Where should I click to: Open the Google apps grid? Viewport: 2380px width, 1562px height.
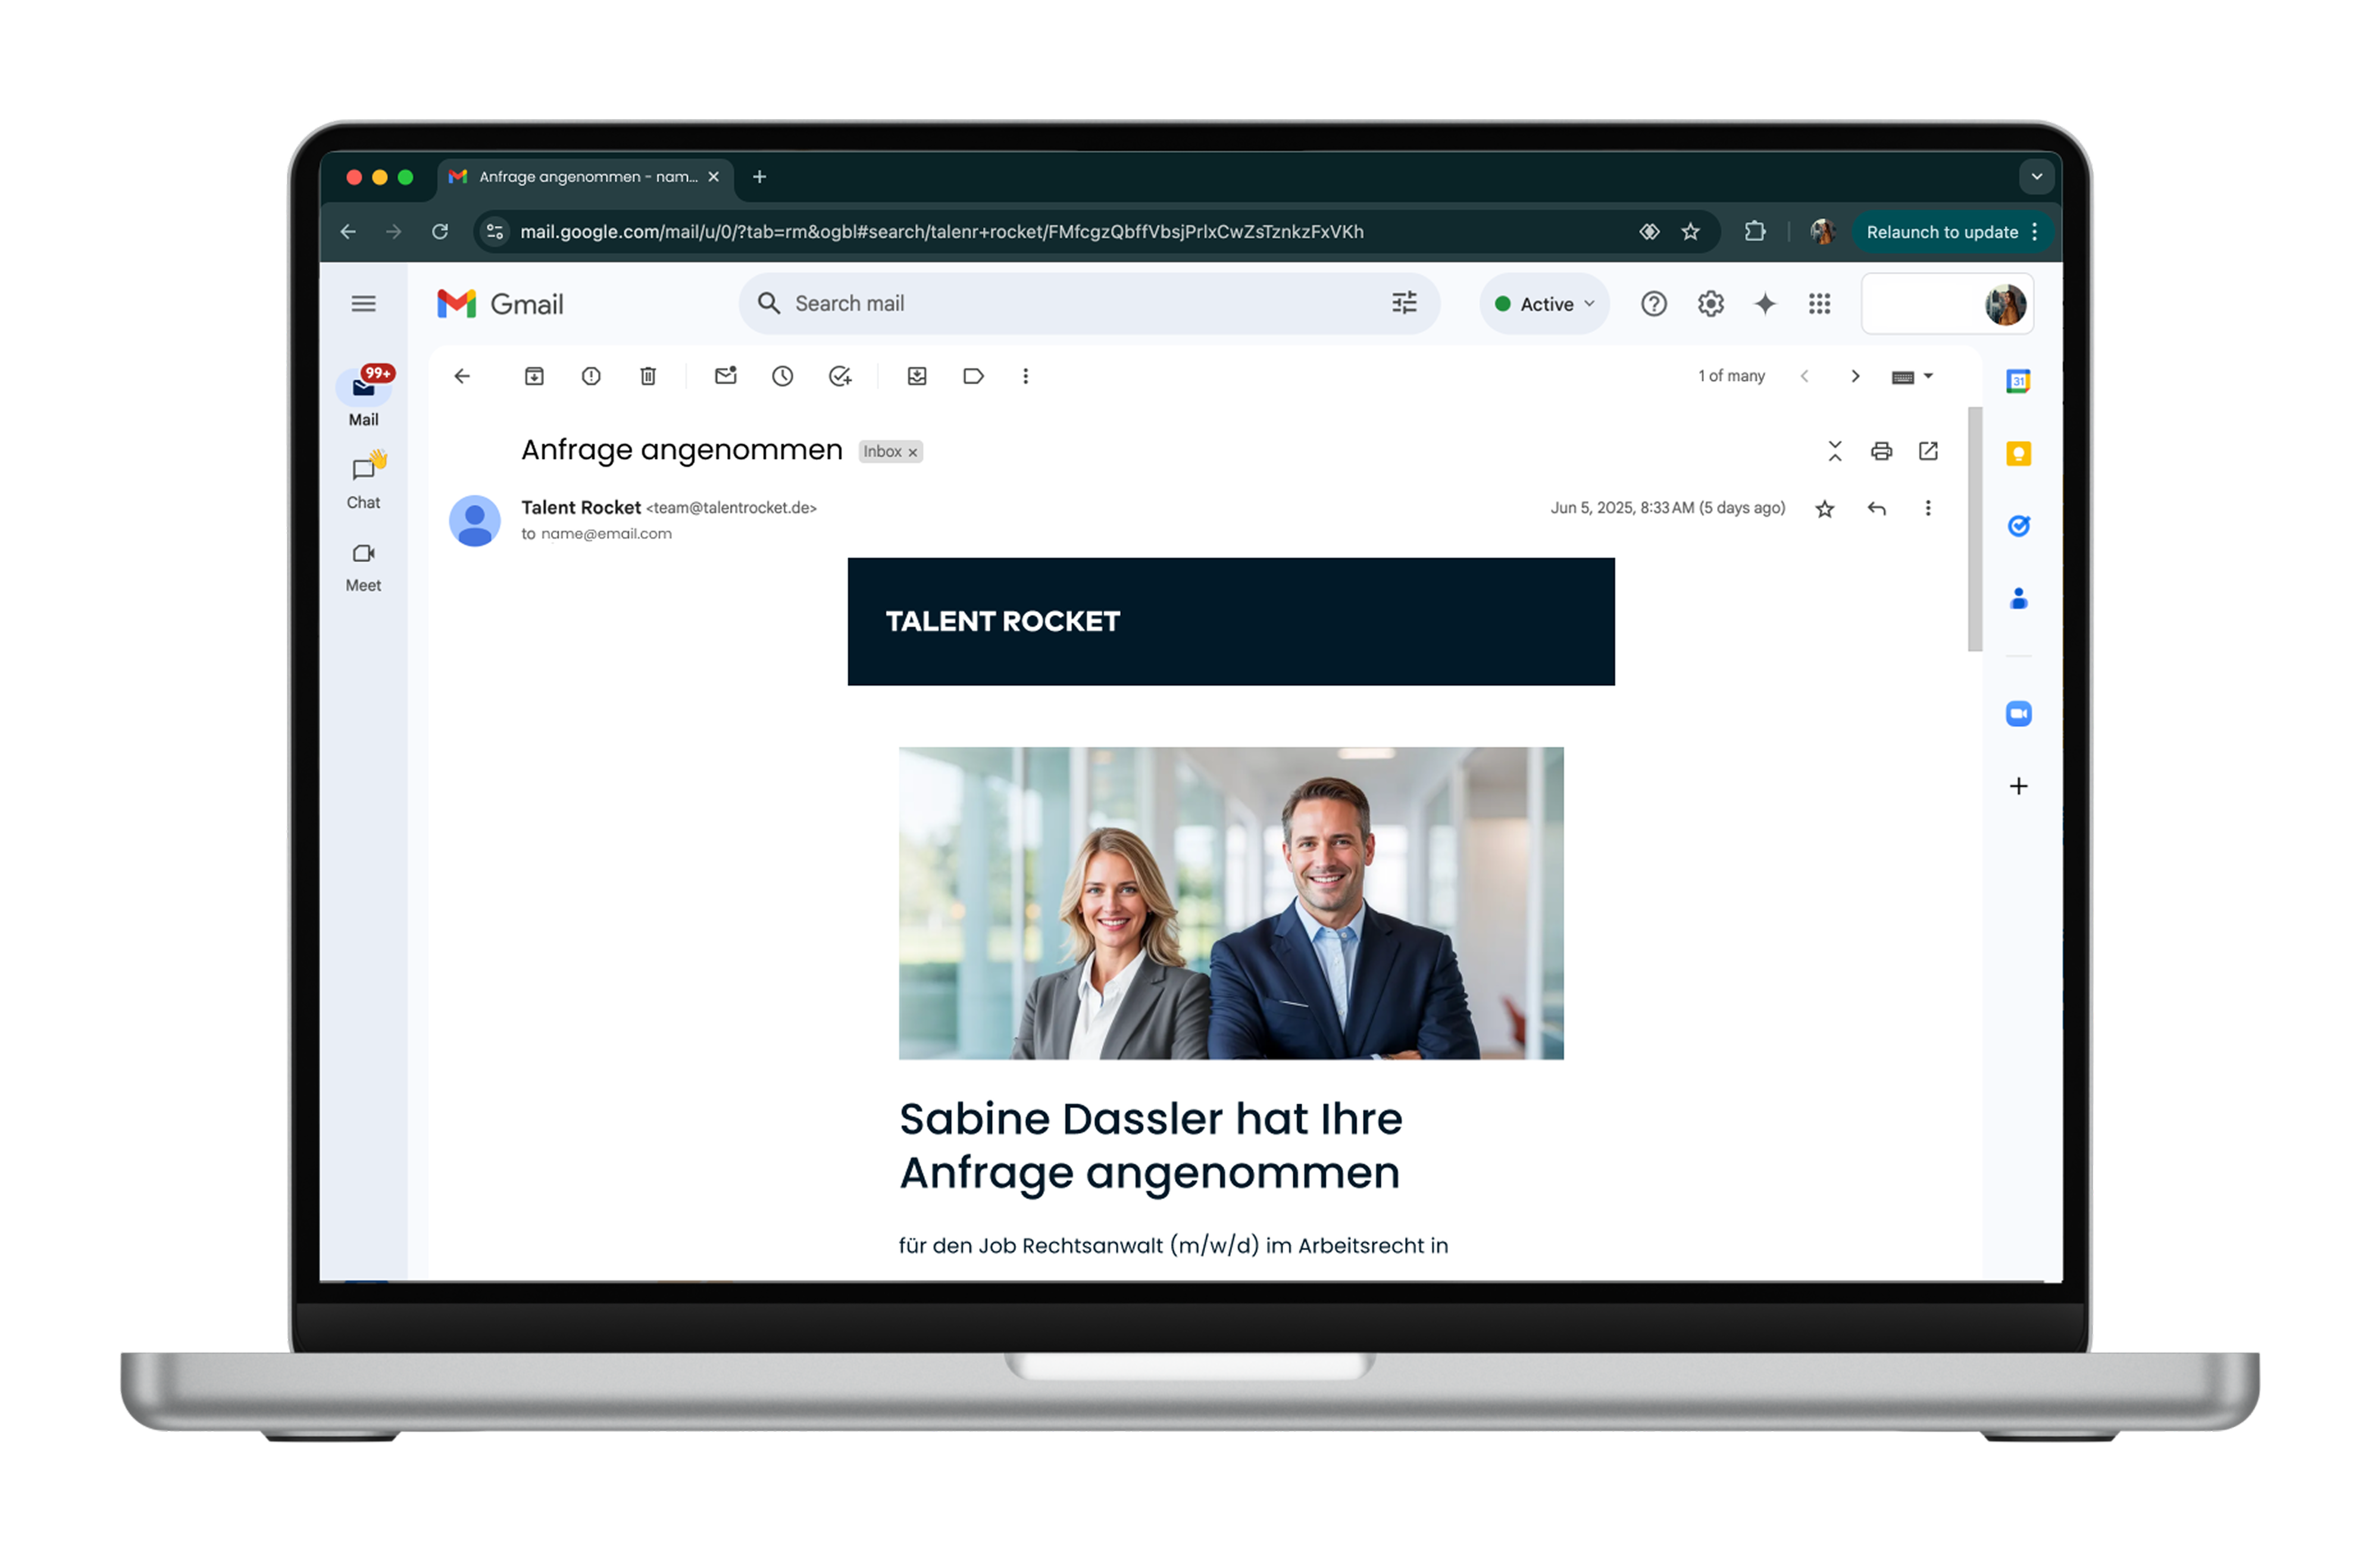click(x=1819, y=304)
